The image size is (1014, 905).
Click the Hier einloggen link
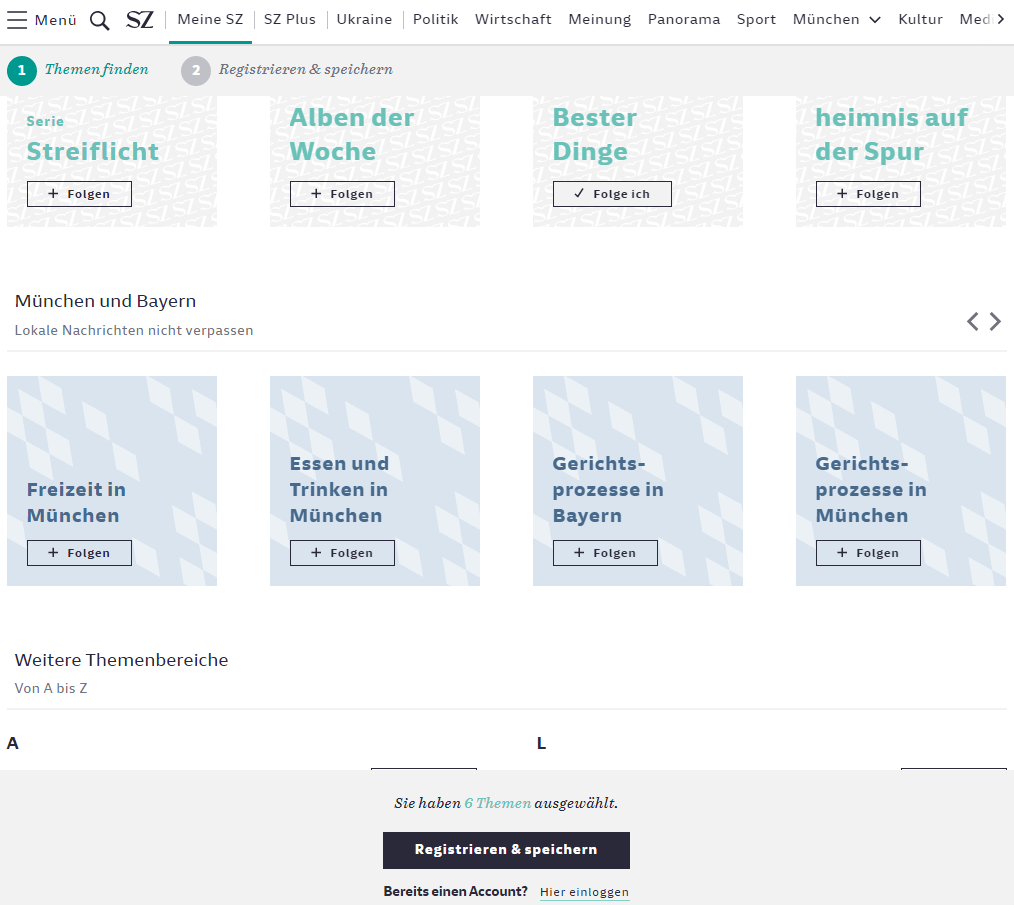click(584, 892)
